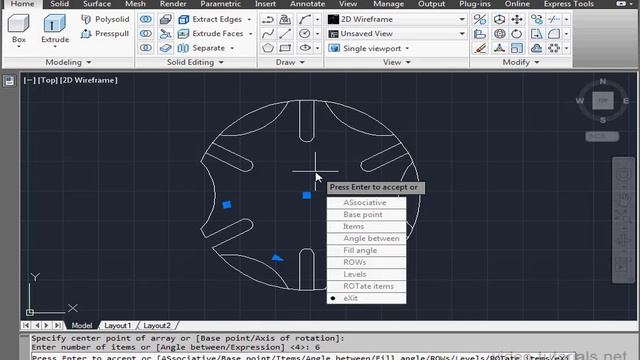Click the Separate solid tool

[202, 48]
